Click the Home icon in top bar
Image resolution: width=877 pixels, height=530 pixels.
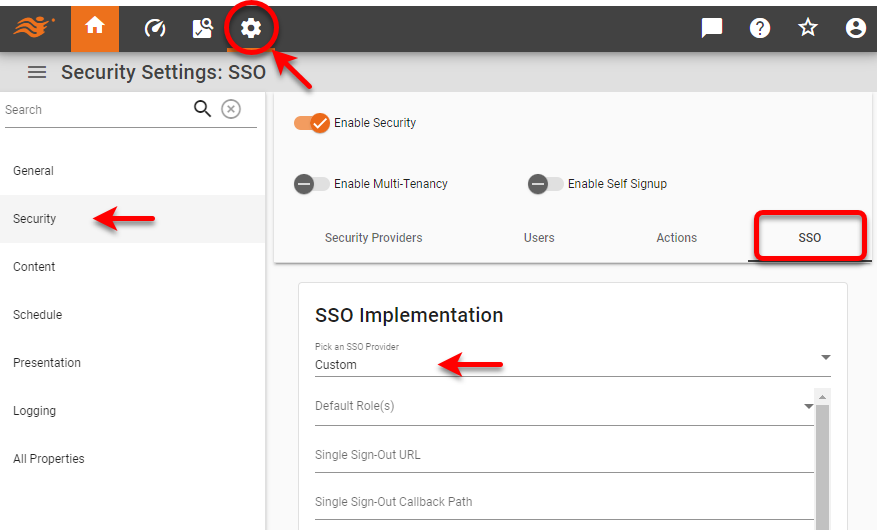[x=95, y=27]
